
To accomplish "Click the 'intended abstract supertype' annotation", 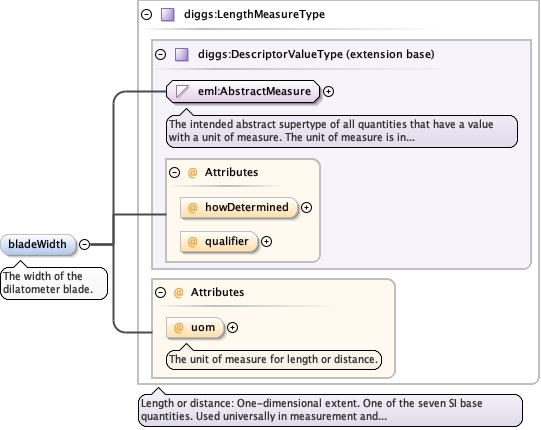I will [x=342, y=131].
